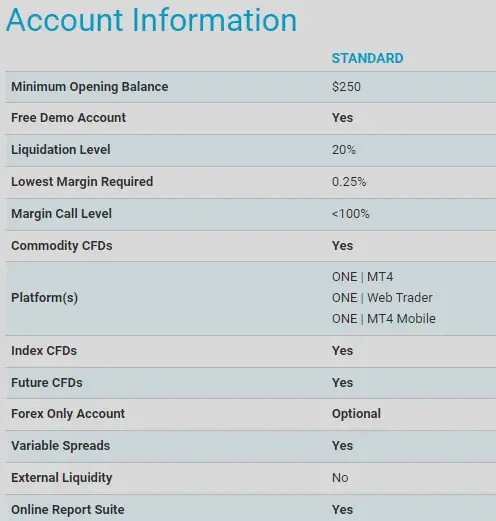Select the Commodity CFDs row label
This screenshot has width=496, height=521.
pyautogui.click(x=62, y=246)
